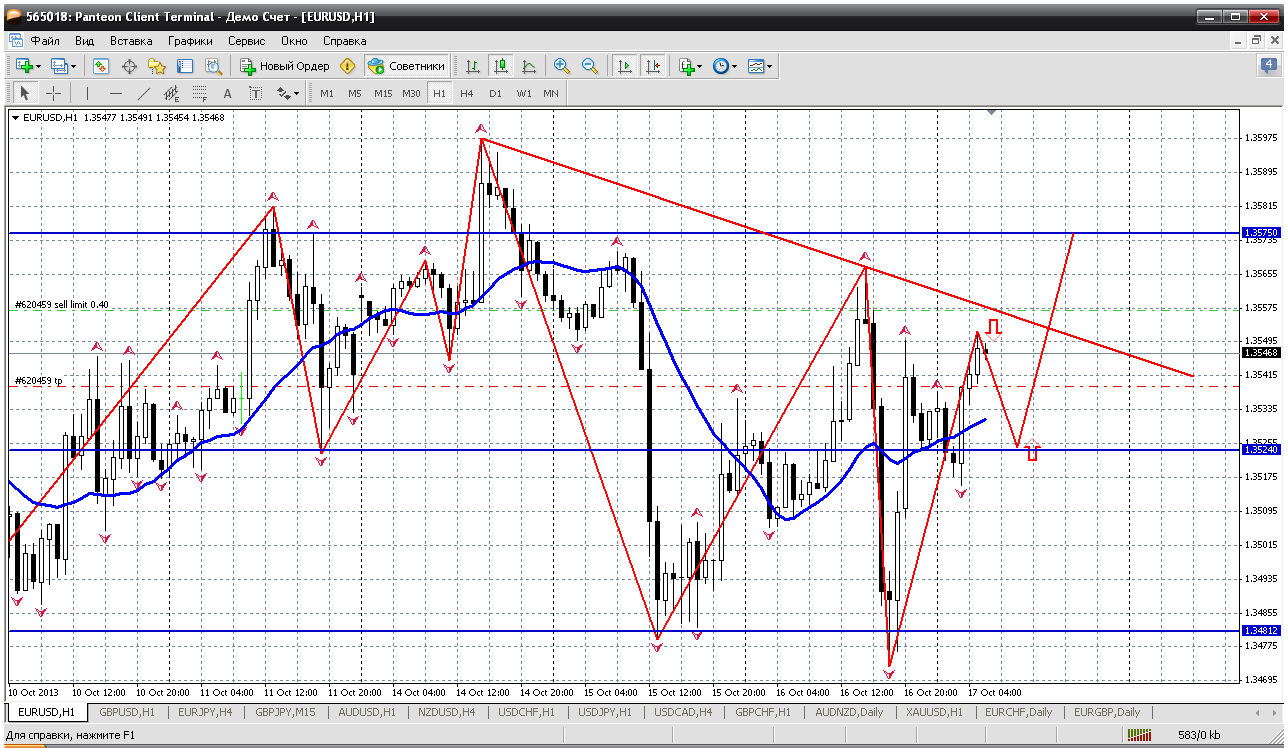Open the Графики menu
This screenshot has width=1288, height=748.
tap(190, 41)
